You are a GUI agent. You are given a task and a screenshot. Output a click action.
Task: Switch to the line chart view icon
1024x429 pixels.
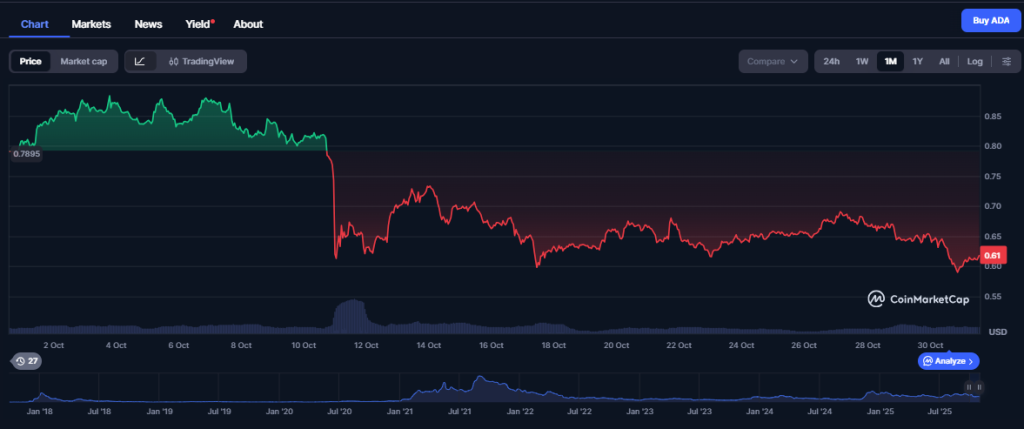[x=140, y=61]
